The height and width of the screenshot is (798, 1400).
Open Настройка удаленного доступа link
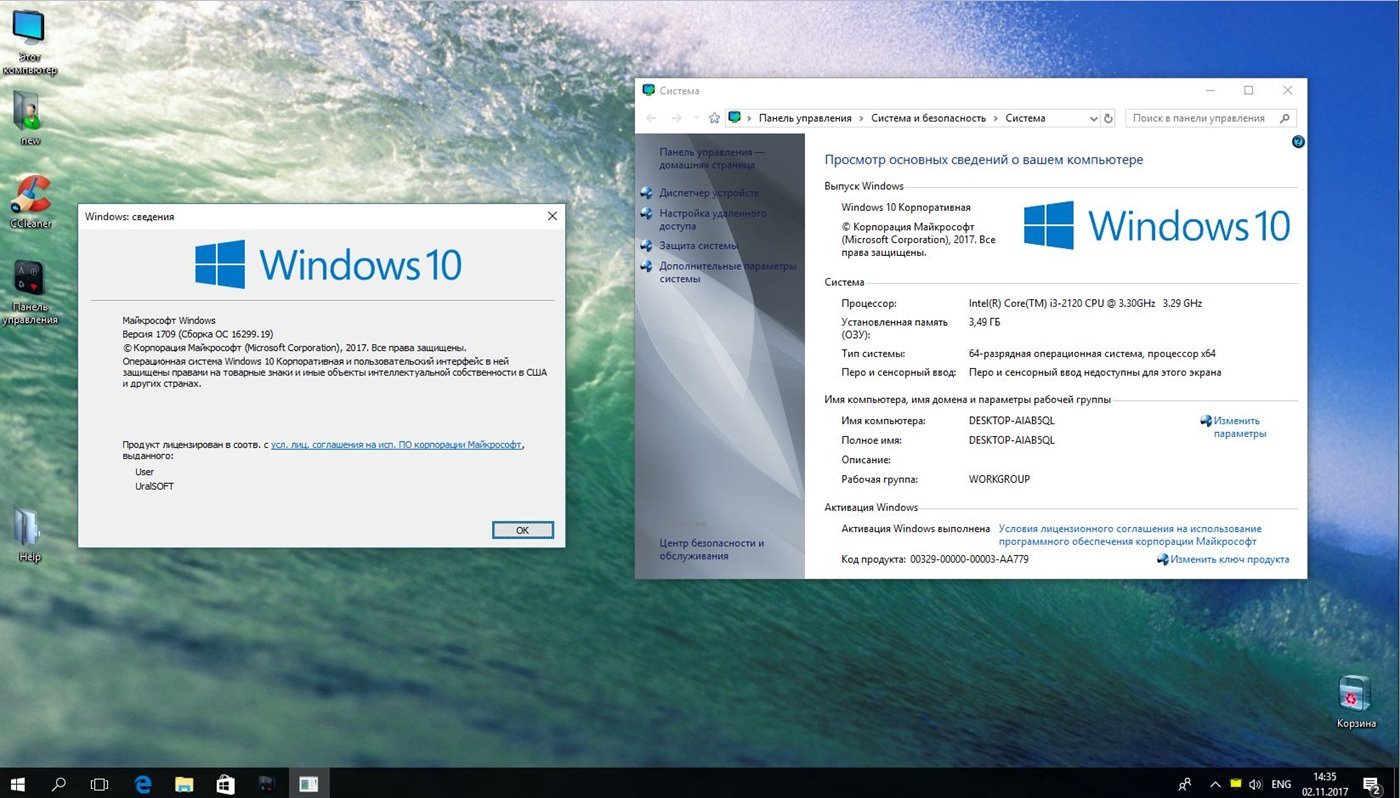click(713, 219)
